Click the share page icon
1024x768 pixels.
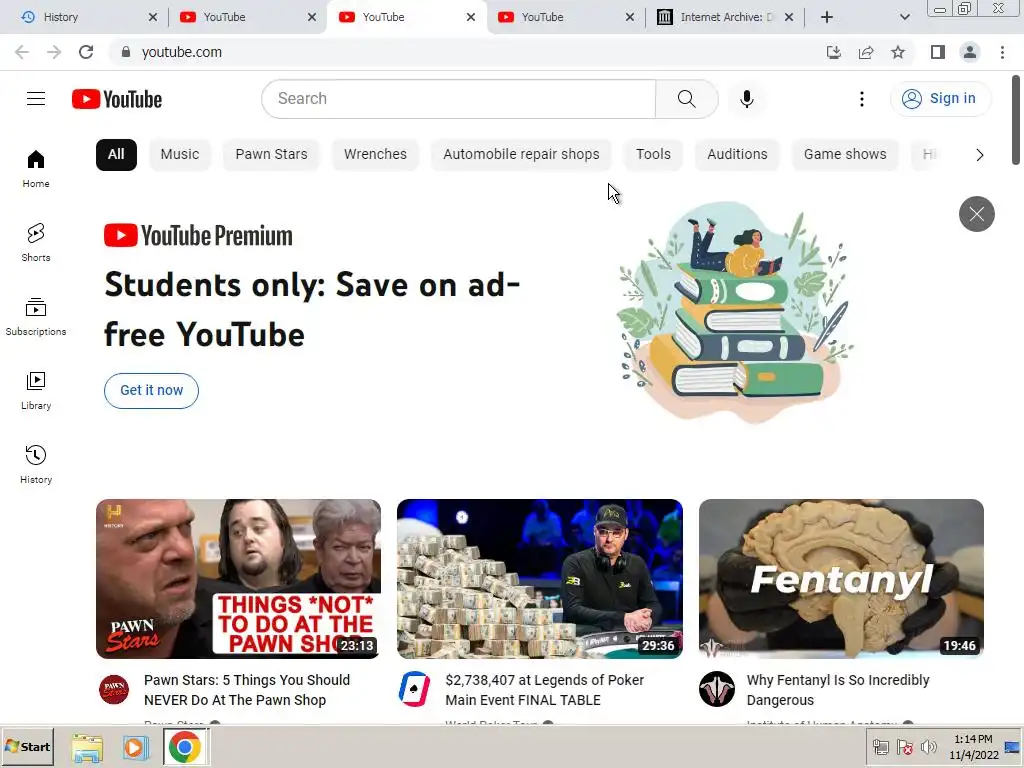[866, 52]
